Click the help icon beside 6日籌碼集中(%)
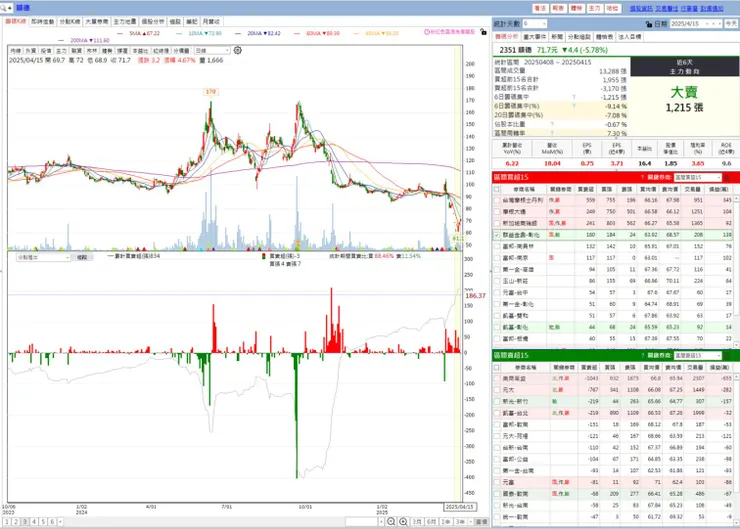This screenshot has height=529, width=740. coord(574,106)
